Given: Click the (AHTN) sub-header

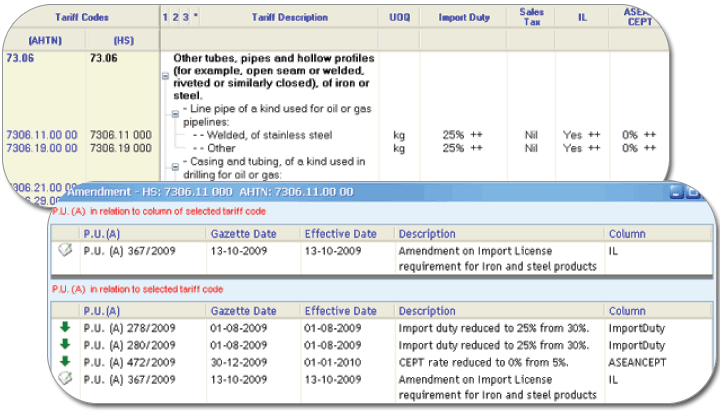Looking at the screenshot, I should pyautogui.click(x=45, y=41).
